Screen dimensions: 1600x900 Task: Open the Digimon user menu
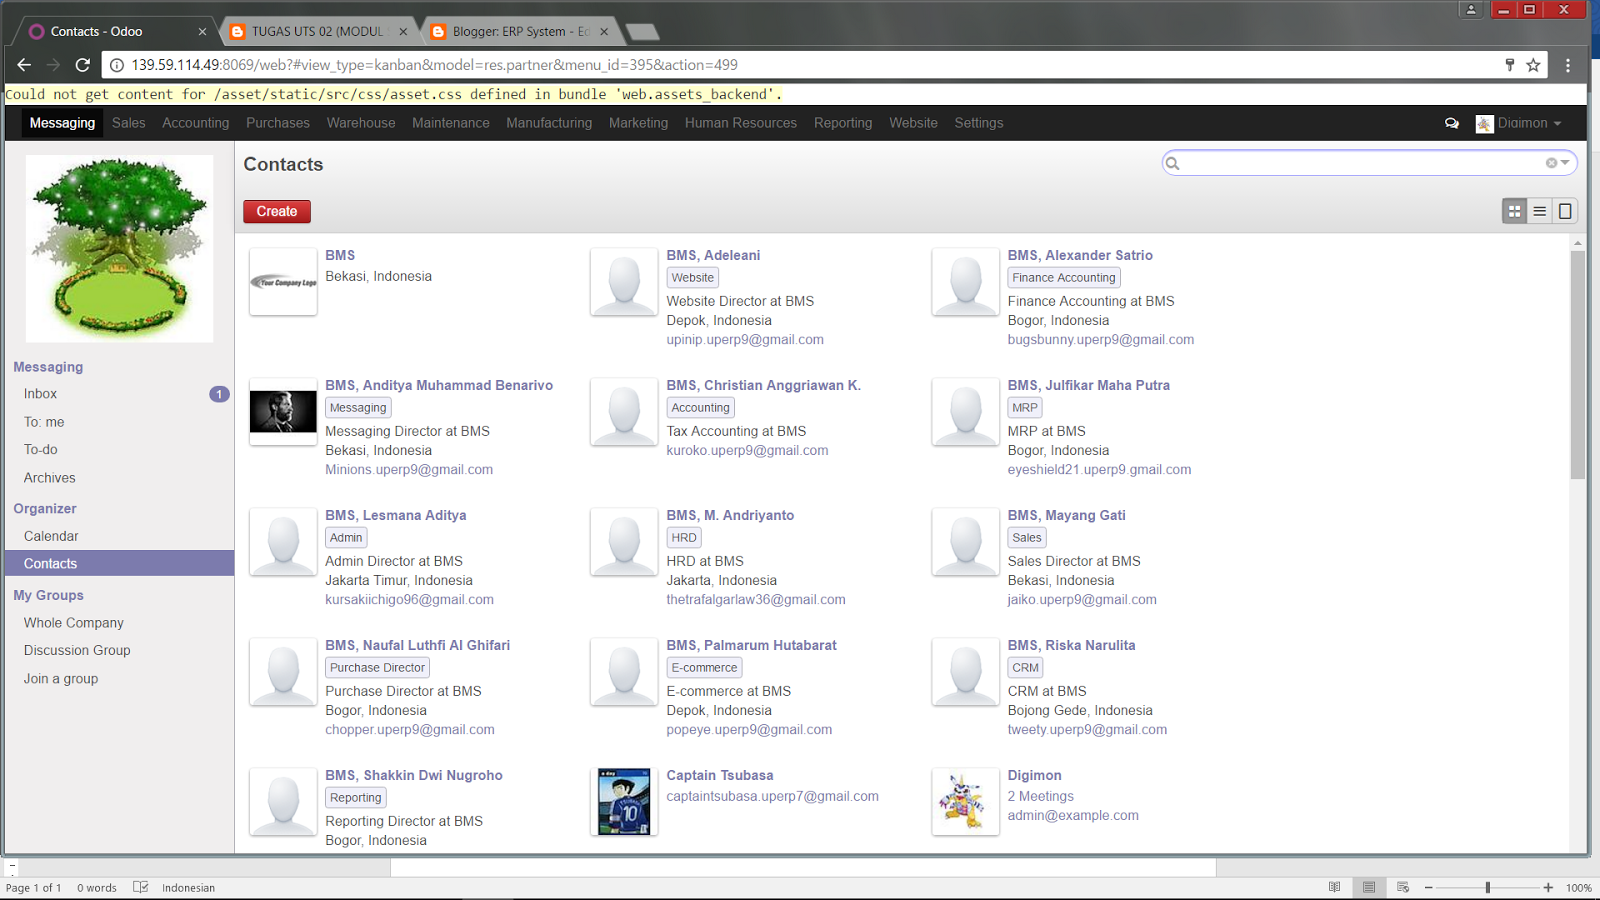point(1518,123)
